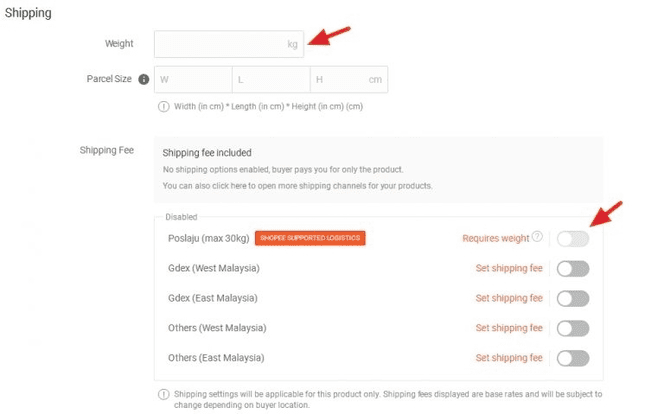The width and height of the screenshot is (664, 414).
Task: Click the info icon before the dimensions hint
Action: tap(163, 106)
